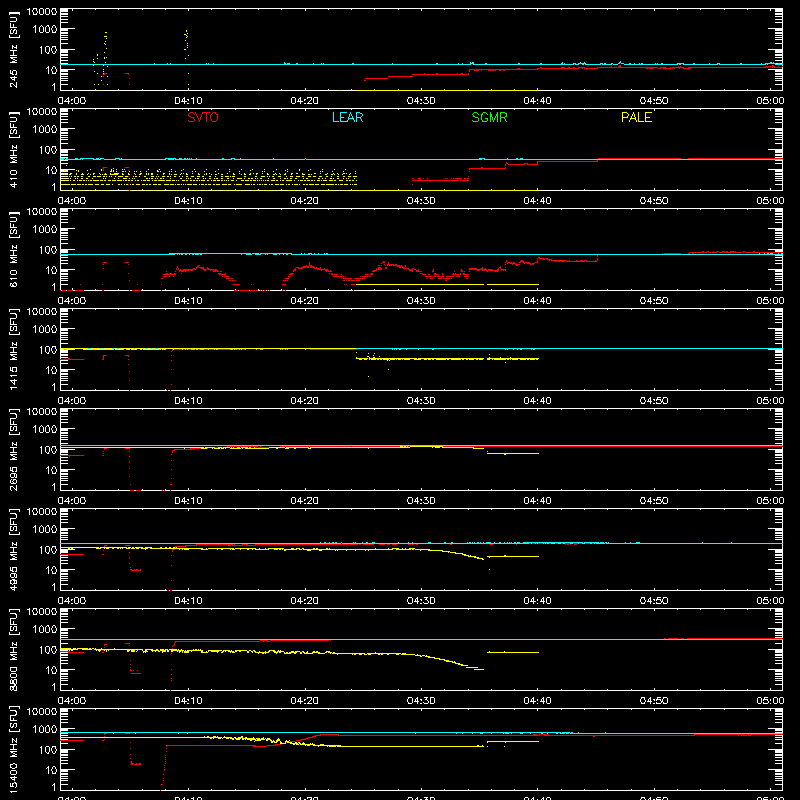Click 05:00 under the 245 MHz plot
This screenshot has height=800, width=800.
pyautogui.click(x=770, y=101)
